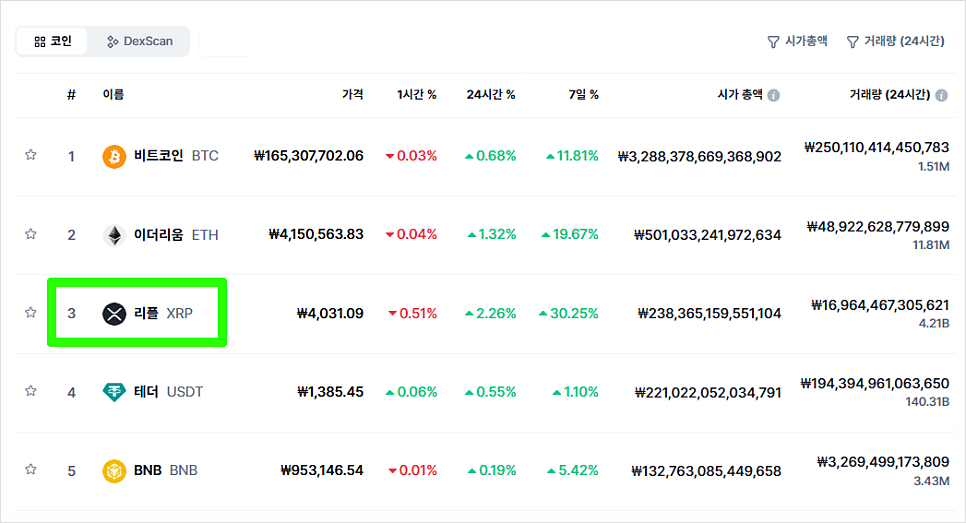Open the 거래량 (24시간) filter

pyautogui.click(x=896, y=41)
